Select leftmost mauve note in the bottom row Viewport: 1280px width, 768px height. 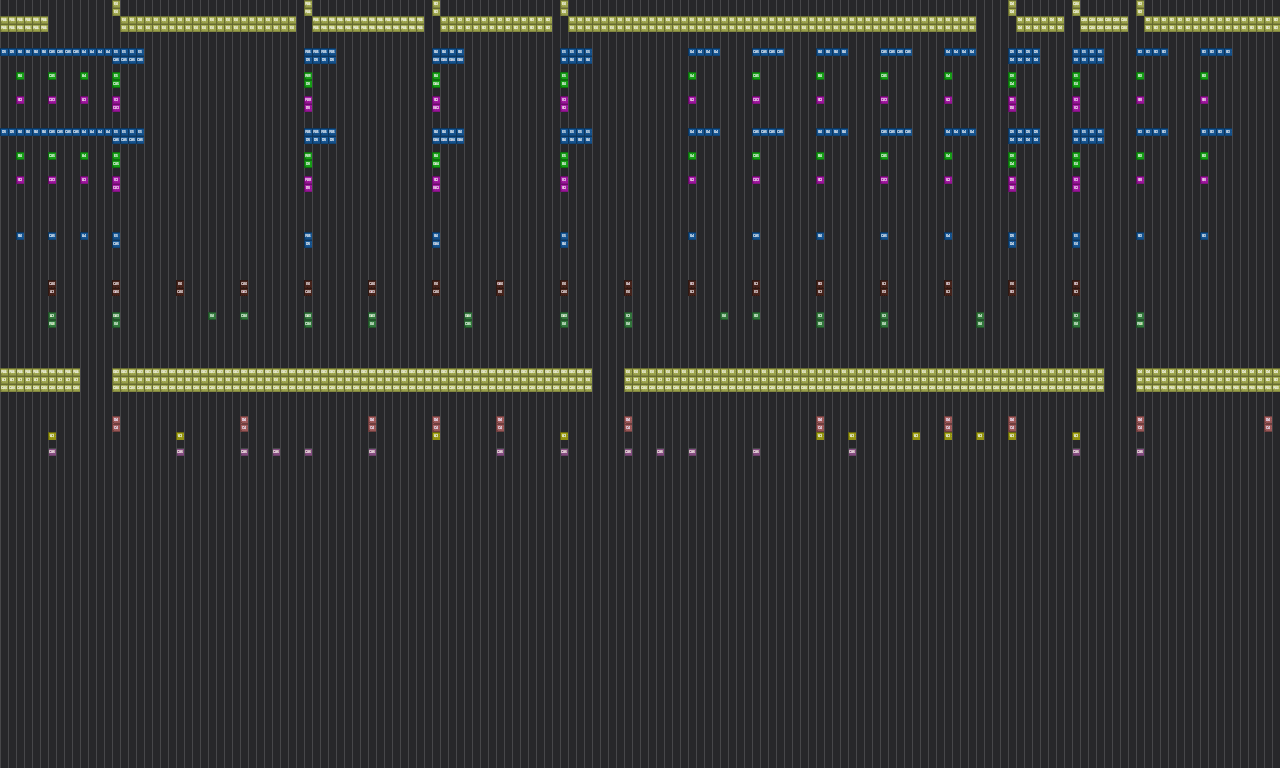click(x=52, y=452)
